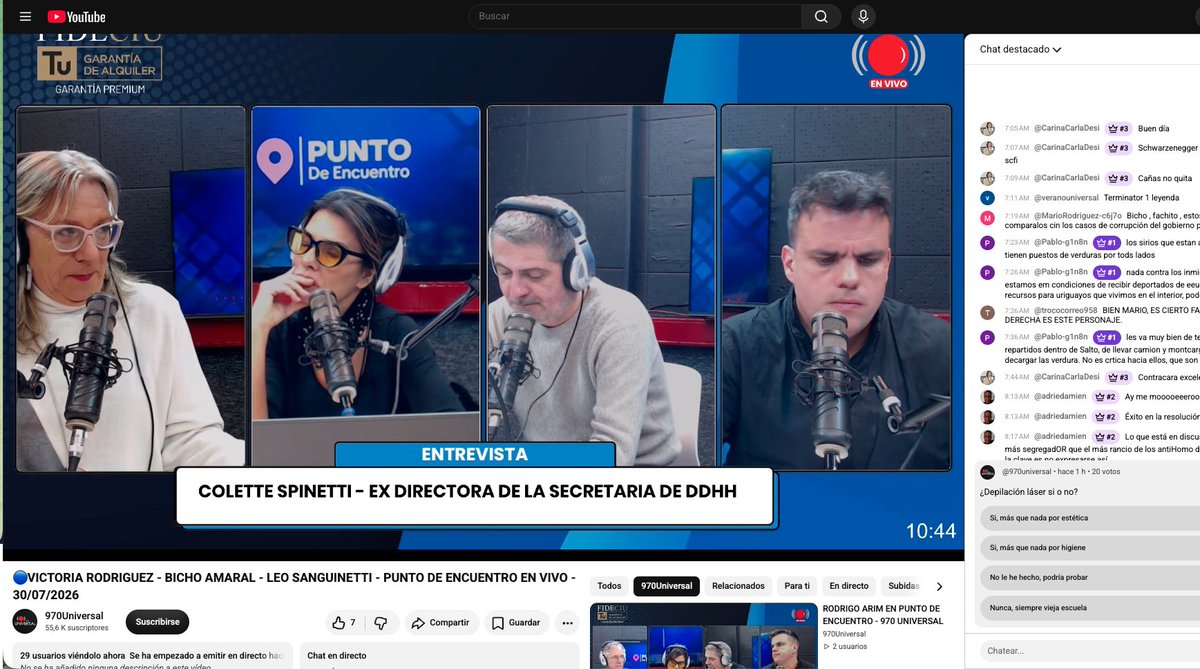
Task: Click '55,6 K suscriptores' text
Action: (77, 628)
